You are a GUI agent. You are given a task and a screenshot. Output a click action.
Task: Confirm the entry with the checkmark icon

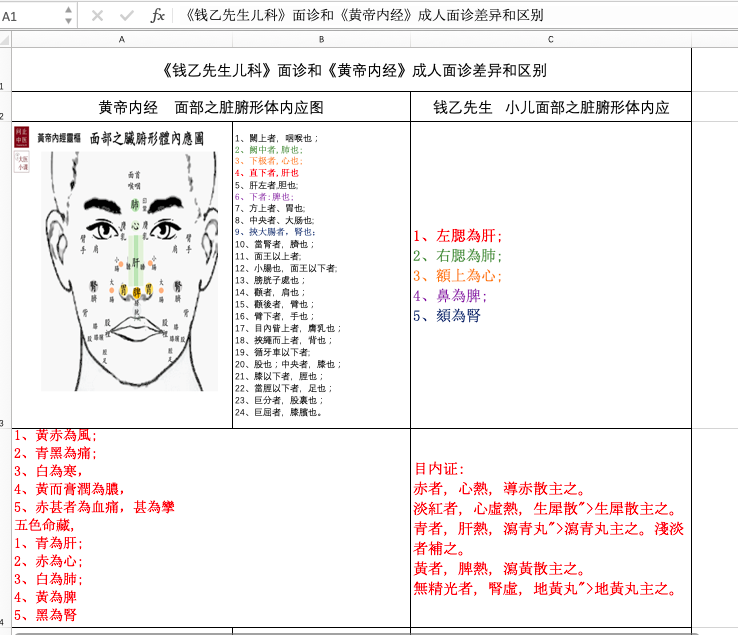coord(127,16)
